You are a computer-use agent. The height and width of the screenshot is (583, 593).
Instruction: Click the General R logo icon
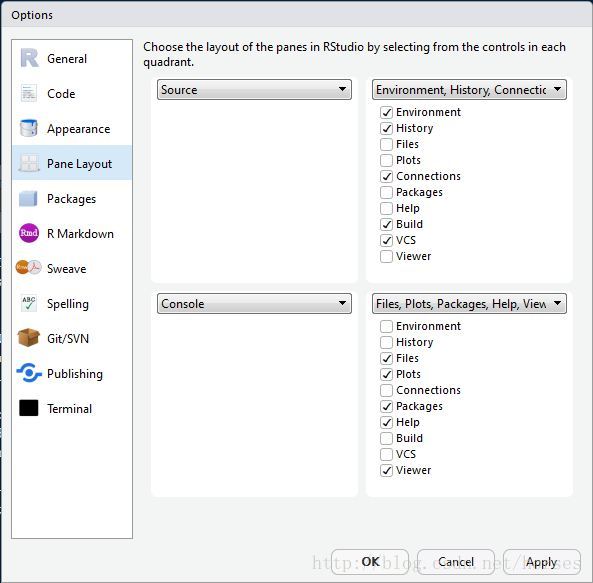coord(29,58)
